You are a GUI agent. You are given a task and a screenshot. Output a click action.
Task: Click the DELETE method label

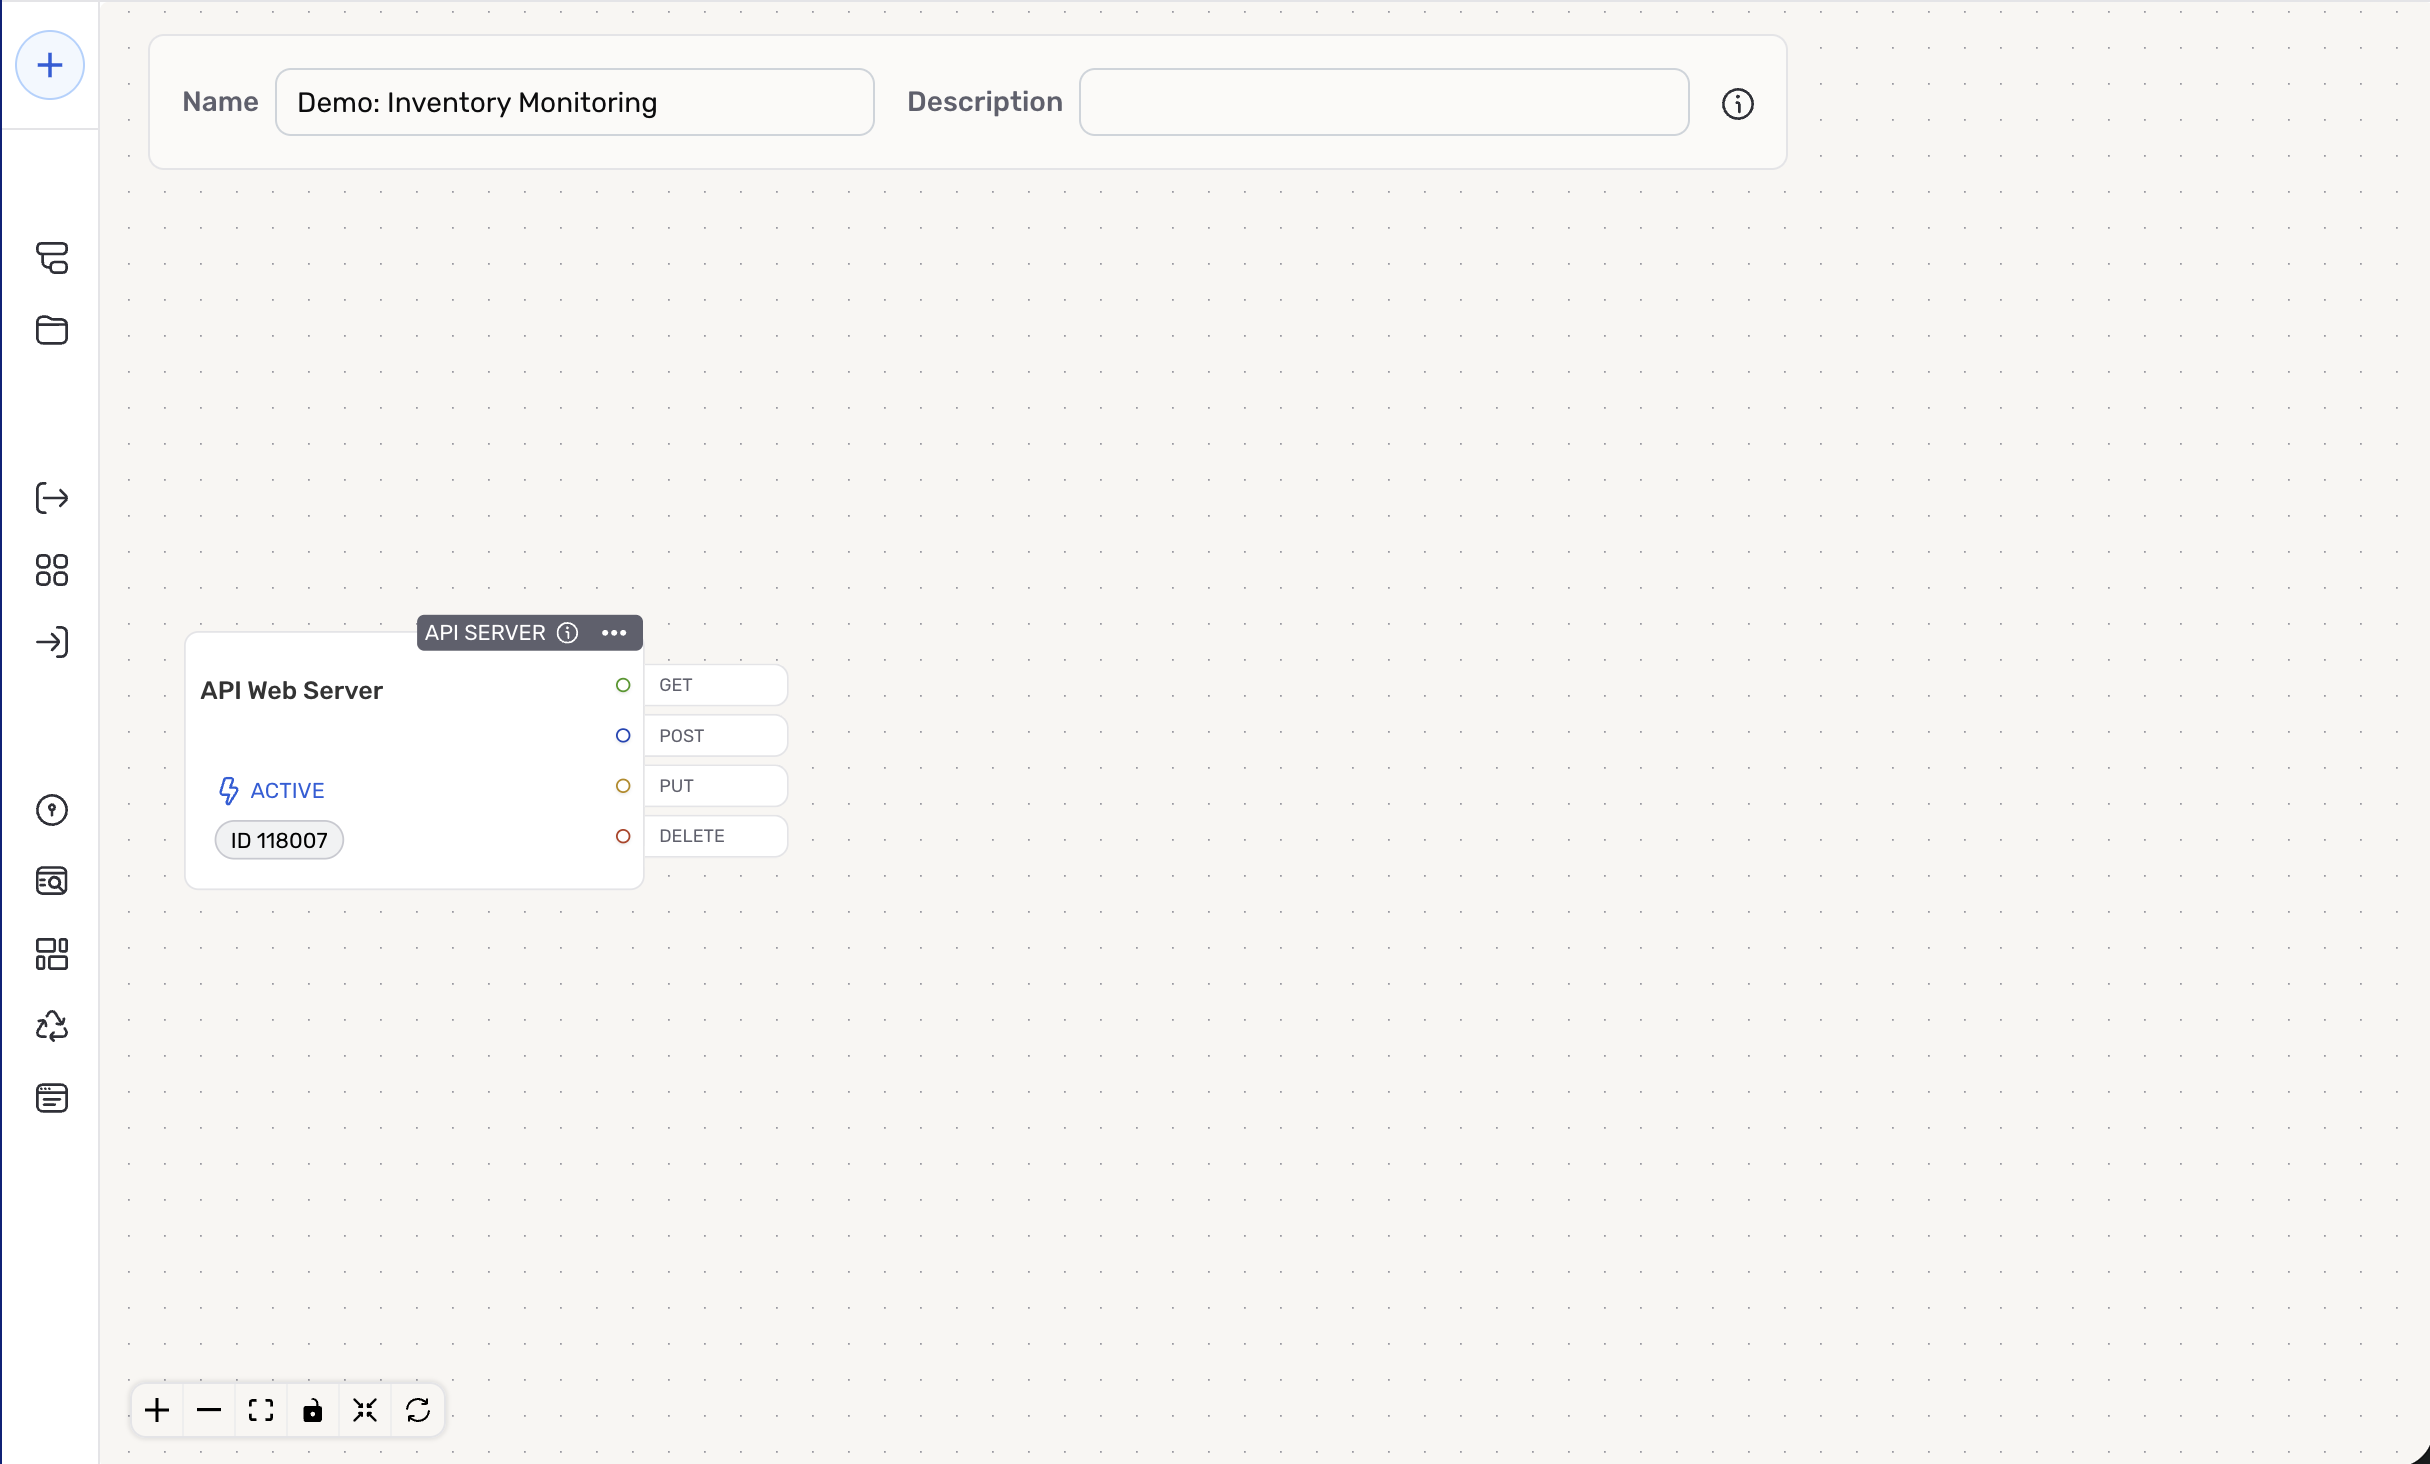pos(692,836)
